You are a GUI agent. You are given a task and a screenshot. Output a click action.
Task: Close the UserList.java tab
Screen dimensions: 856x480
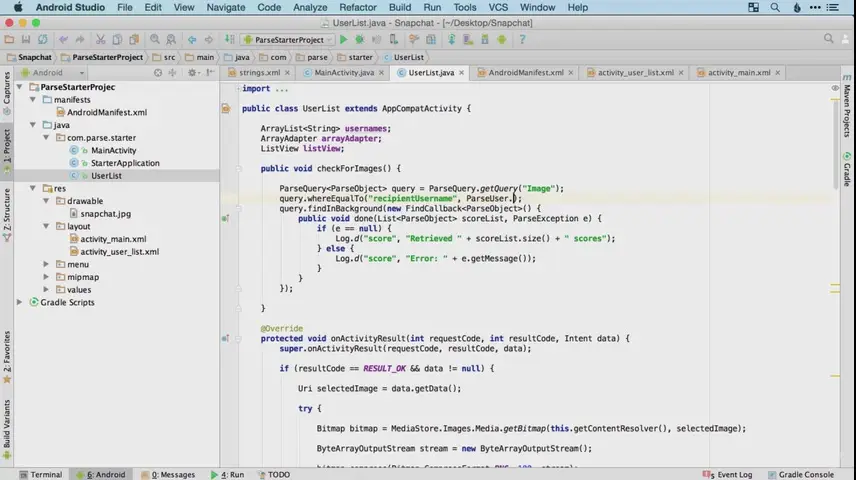click(x=461, y=73)
